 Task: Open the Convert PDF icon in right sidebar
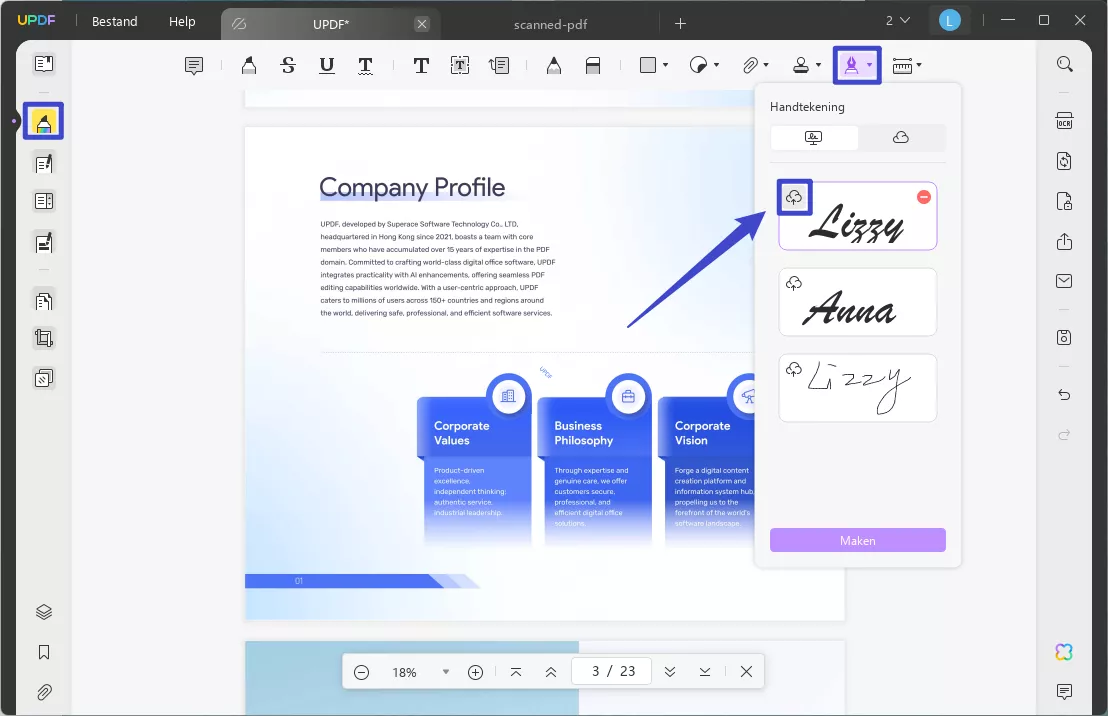pyautogui.click(x=1064, y=161)
